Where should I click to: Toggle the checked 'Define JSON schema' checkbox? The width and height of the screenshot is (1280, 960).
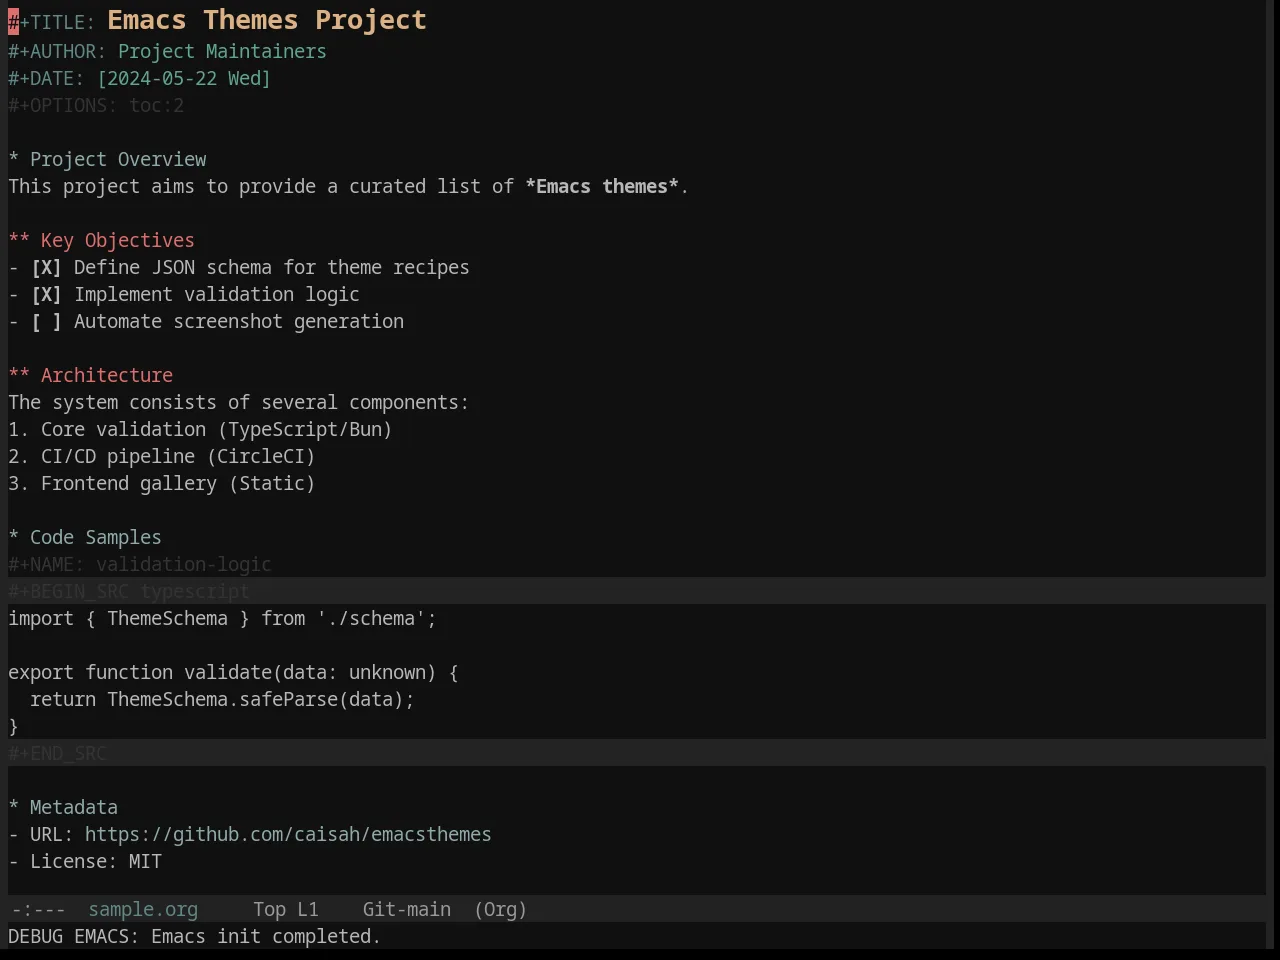(x=46, y=268)
